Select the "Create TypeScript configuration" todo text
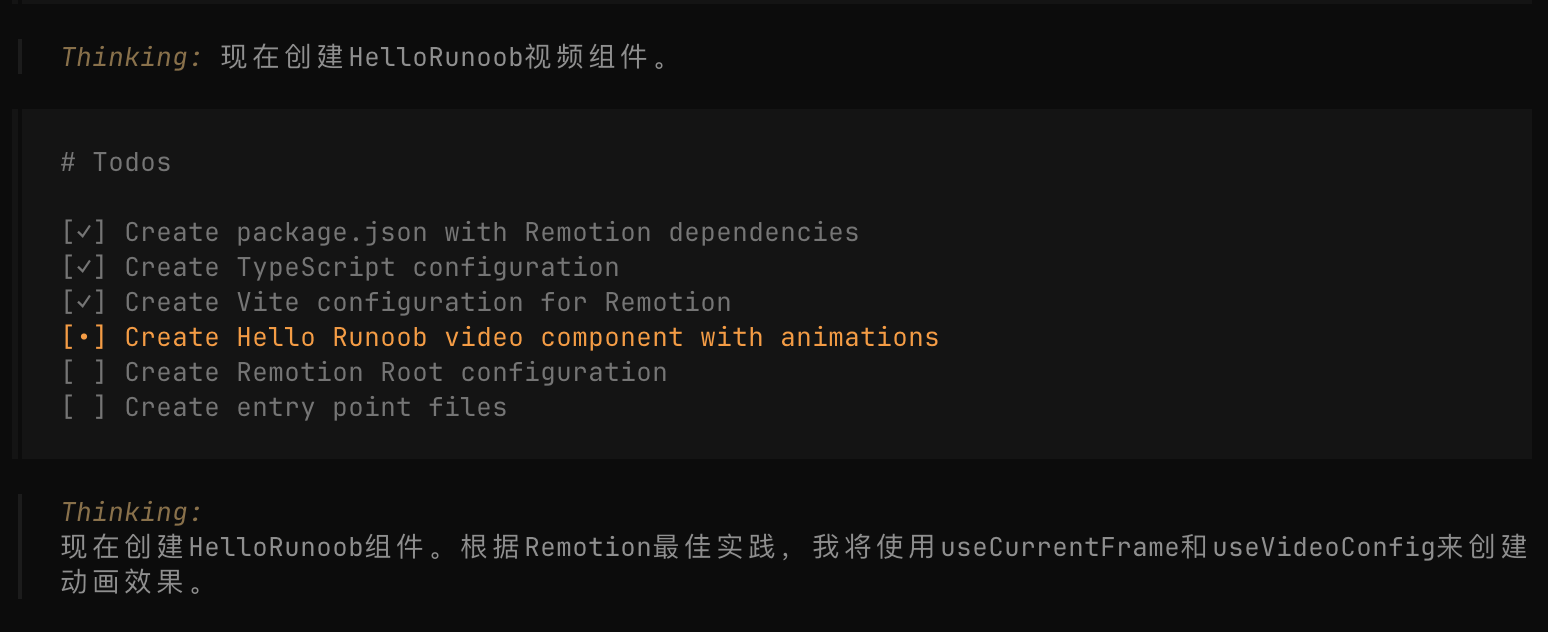This screenshot has height=632, width=1548. click(x=371, y=268)
